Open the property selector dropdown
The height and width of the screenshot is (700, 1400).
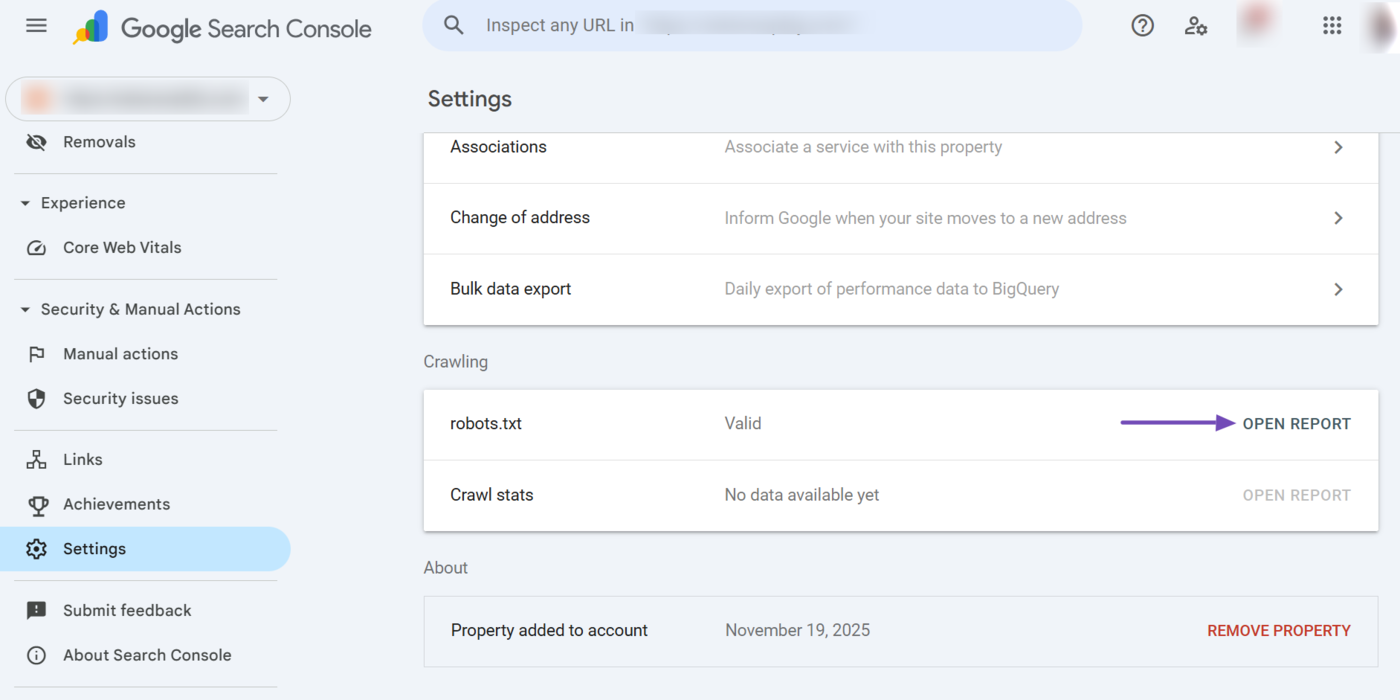click(263, 99)
